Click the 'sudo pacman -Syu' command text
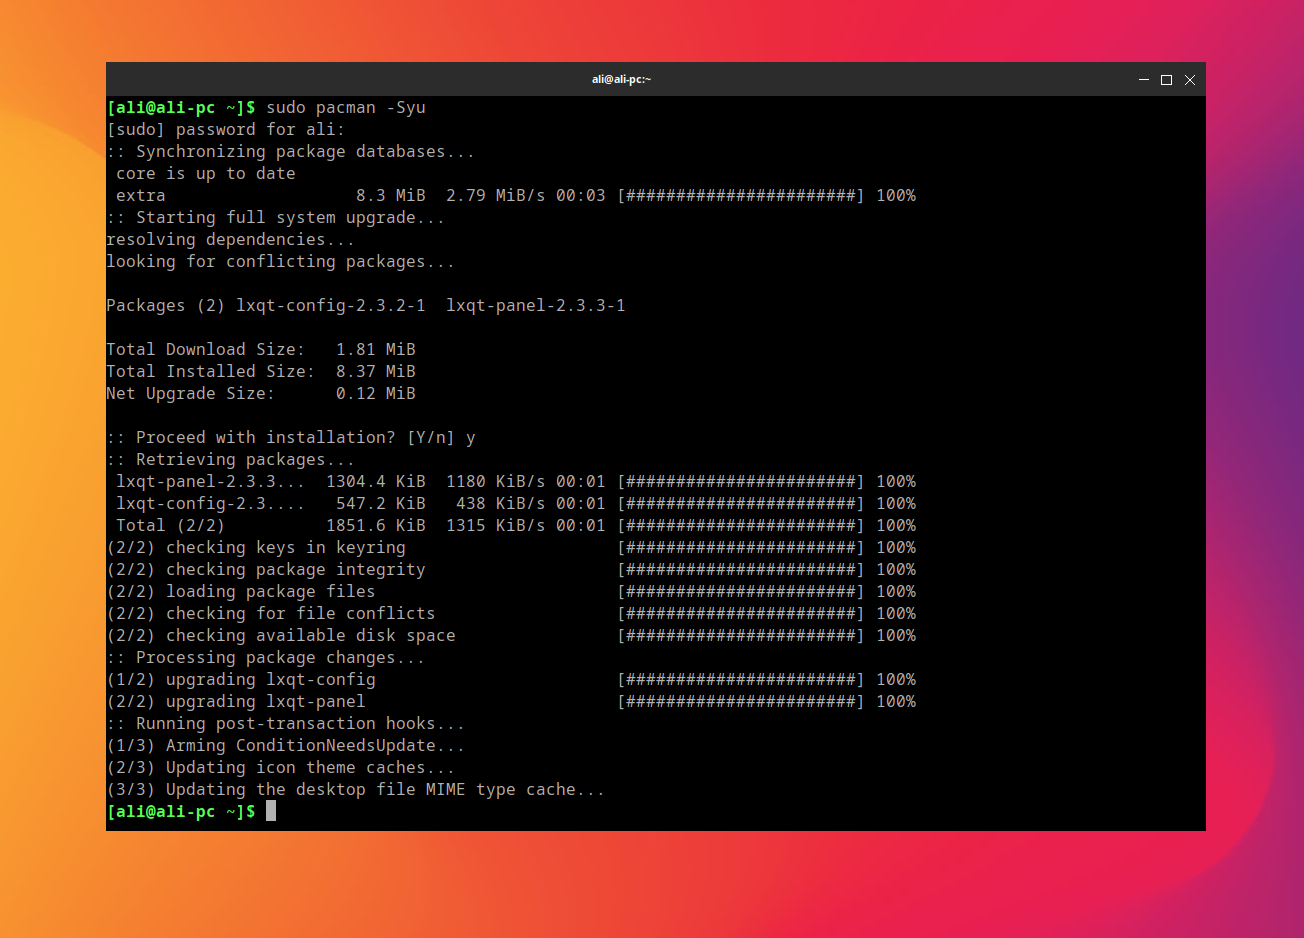 pos(346,108)
